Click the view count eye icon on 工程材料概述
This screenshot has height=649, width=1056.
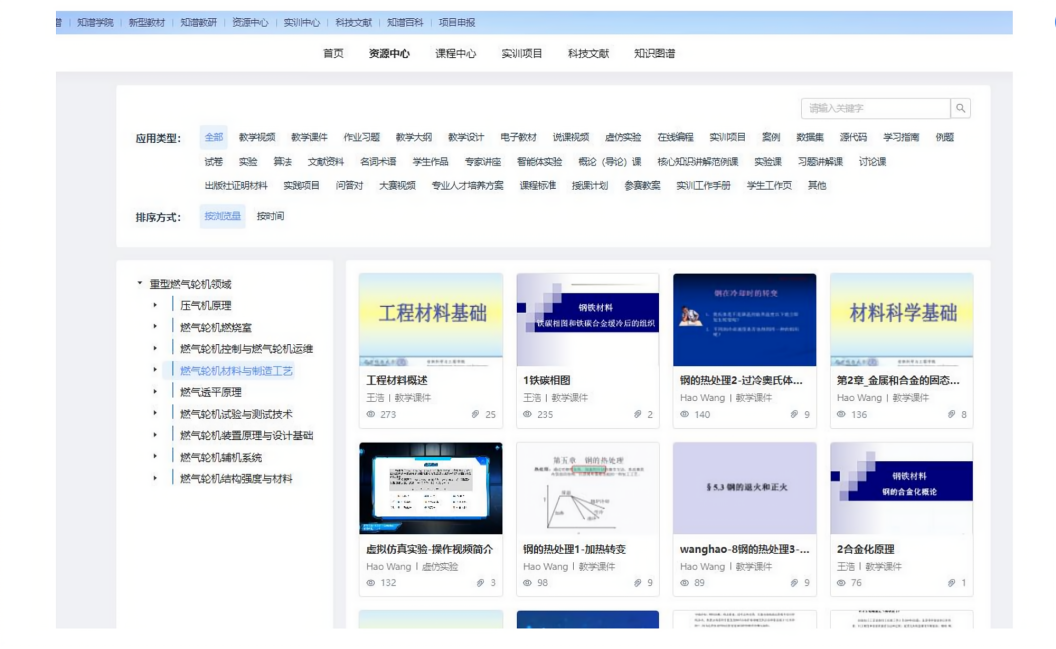[371, 415]
